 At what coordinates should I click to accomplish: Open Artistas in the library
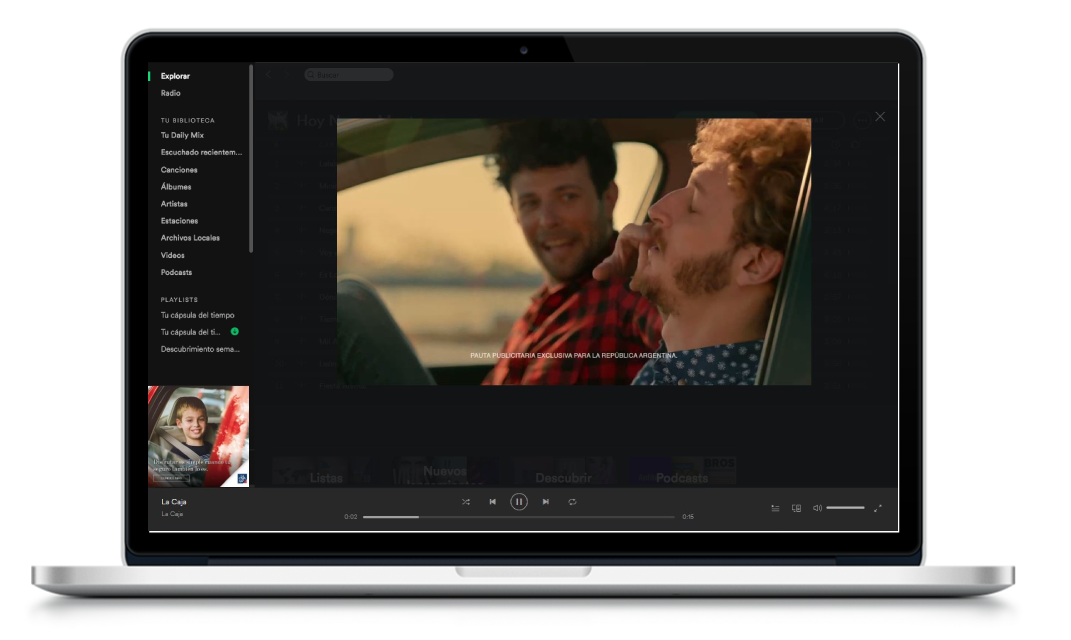(174, 204)
